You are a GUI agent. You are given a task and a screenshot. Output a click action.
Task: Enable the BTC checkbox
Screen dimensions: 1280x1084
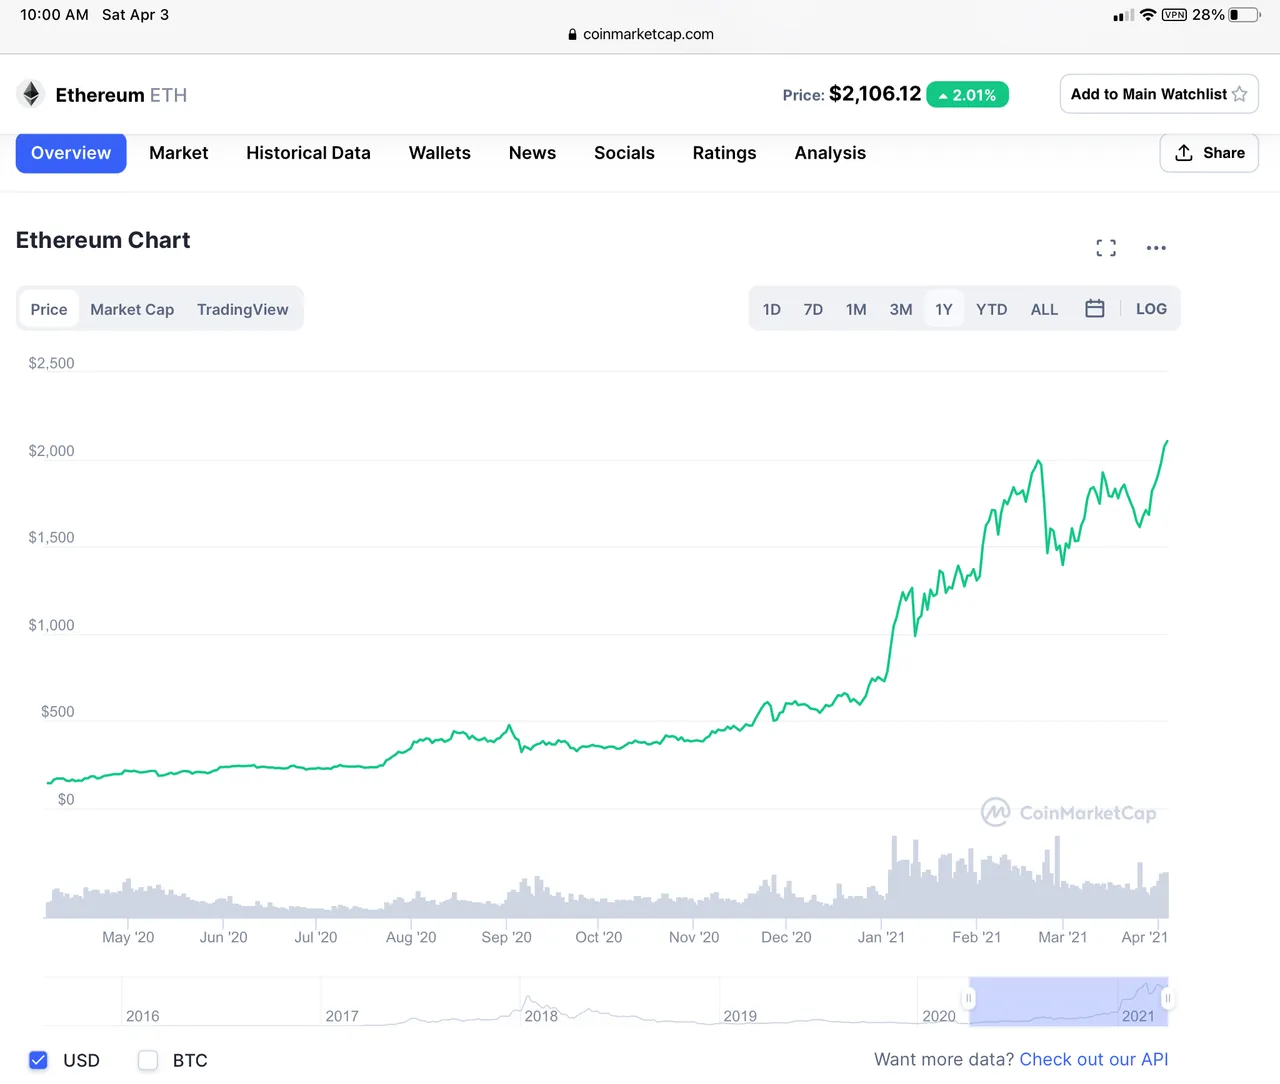(x=148, y=1060)
